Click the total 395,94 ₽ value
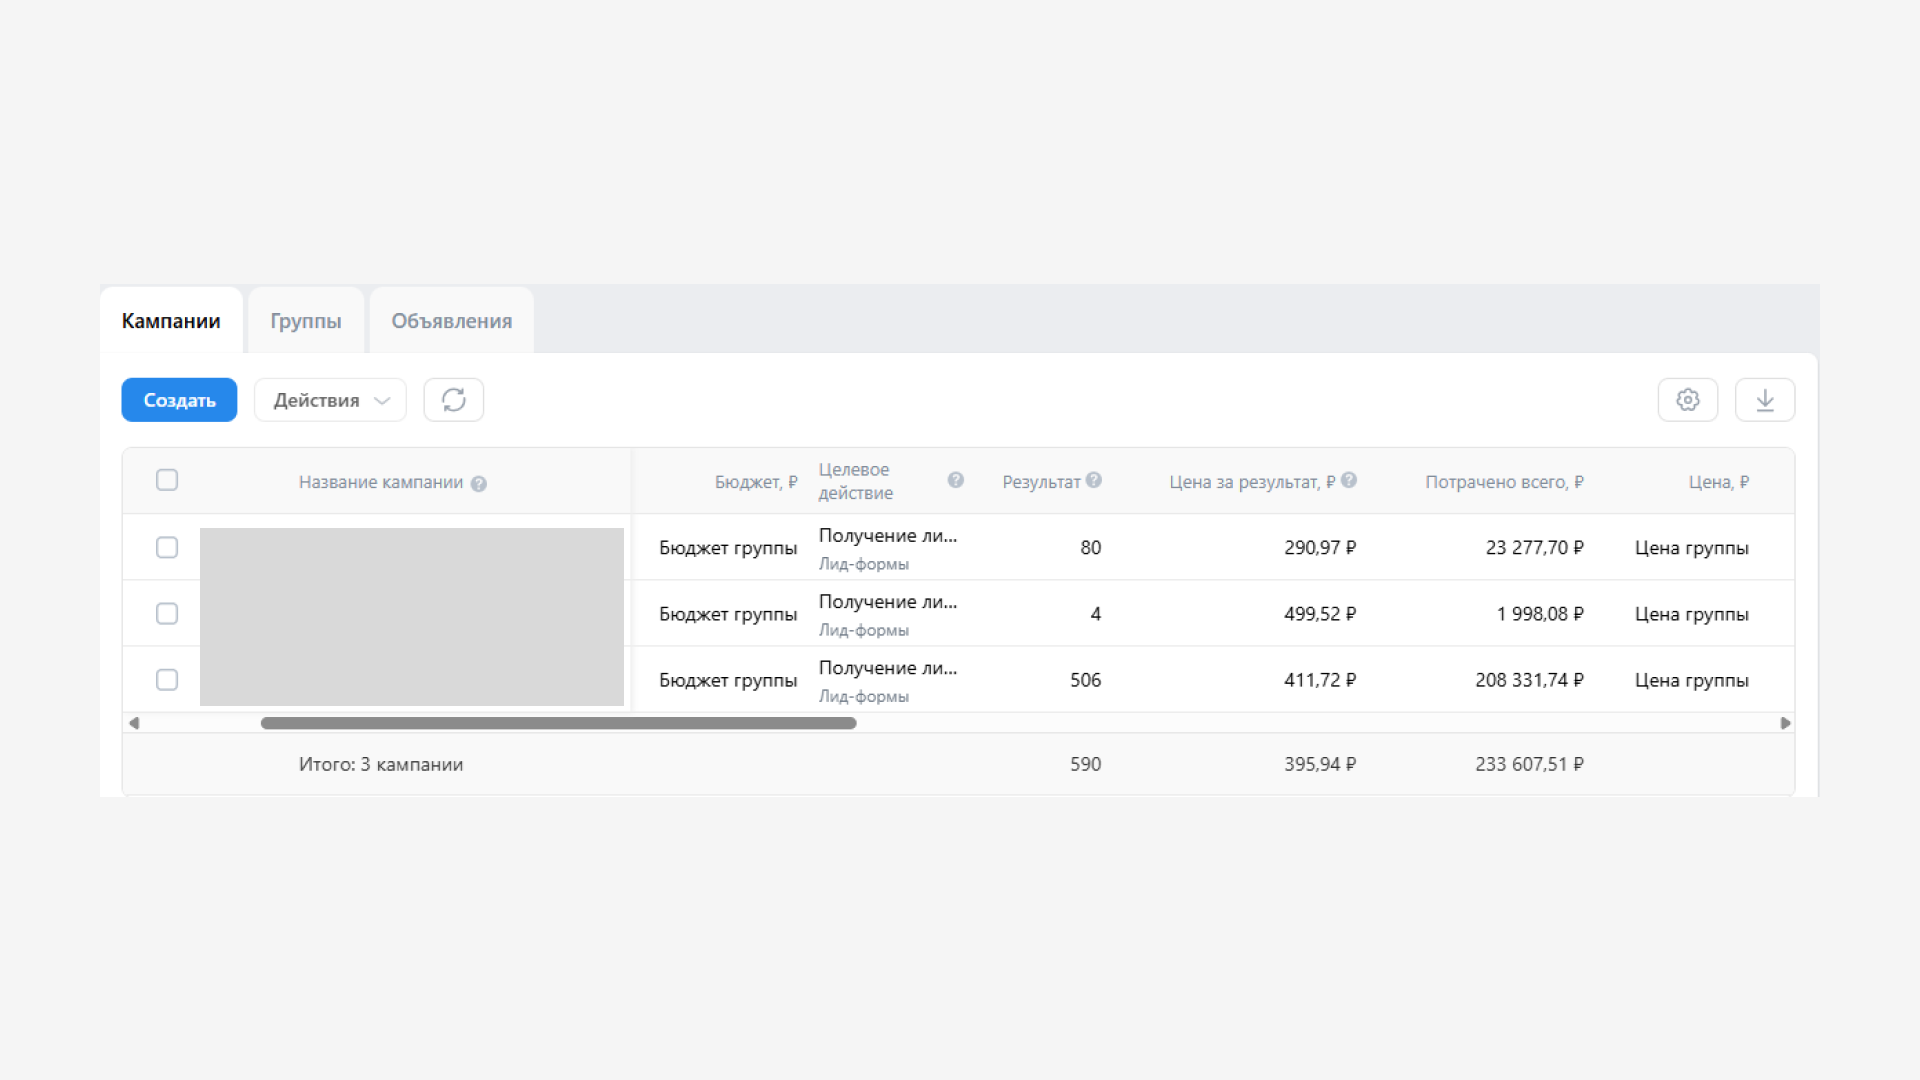This screenshot has width=1920, height=1080. point(1320,764)
